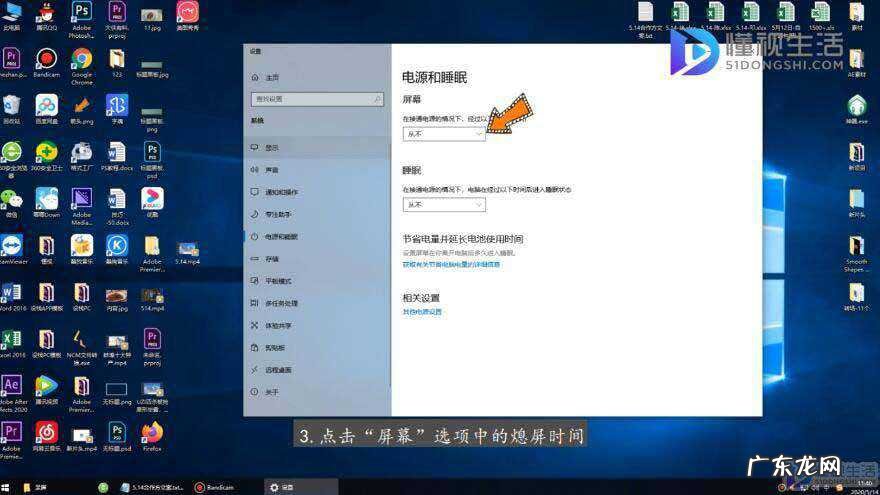Select the Adobe After Effects 2020 icon
The width and height of the screenshot is (880, 495).
point(12,394)
